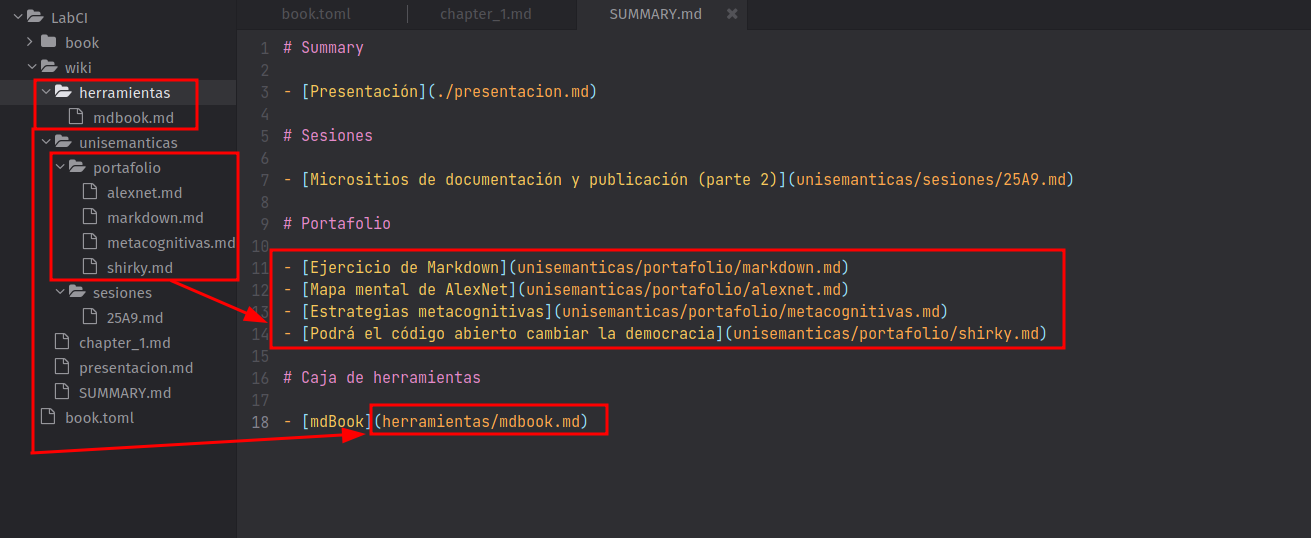Collapse the herramientas folder chevron
The width and height of the screenshot is (1311, 538).
click(x=46, y=92)
